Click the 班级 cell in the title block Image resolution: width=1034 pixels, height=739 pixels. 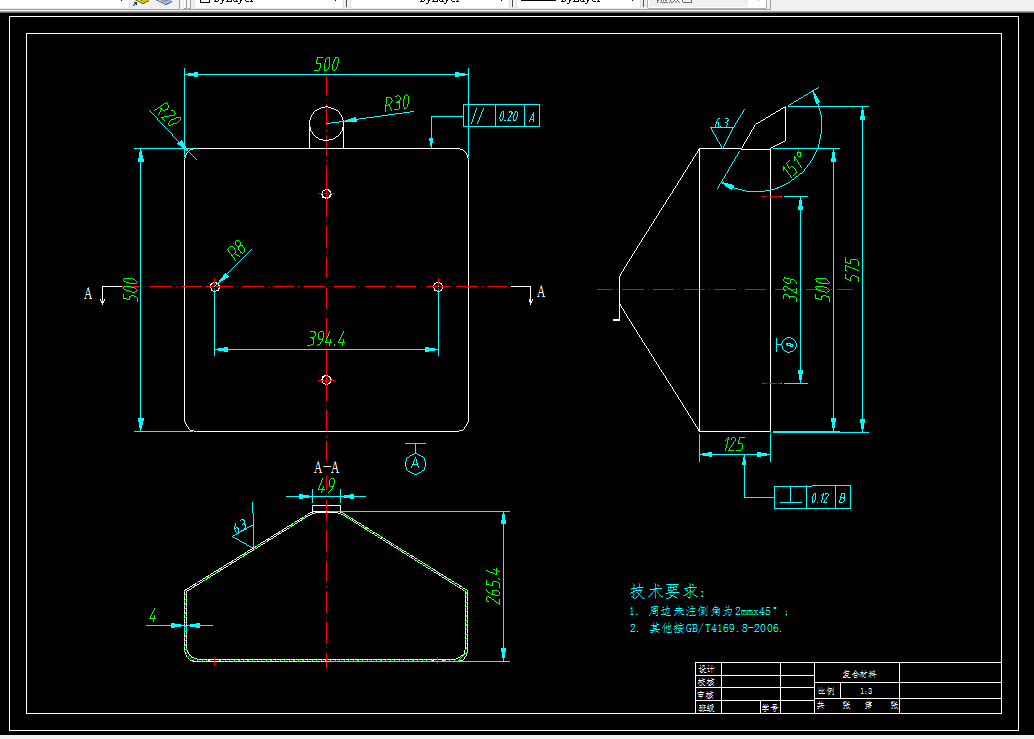[x=706, y=707]
